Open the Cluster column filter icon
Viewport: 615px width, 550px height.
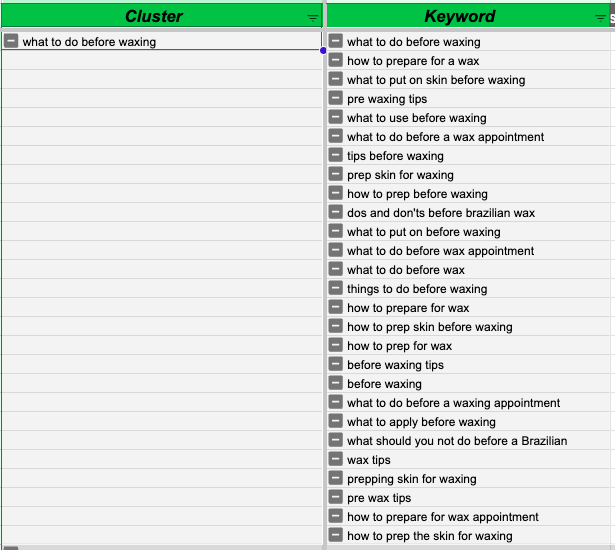pyautogui.click(x=313, y=18)
